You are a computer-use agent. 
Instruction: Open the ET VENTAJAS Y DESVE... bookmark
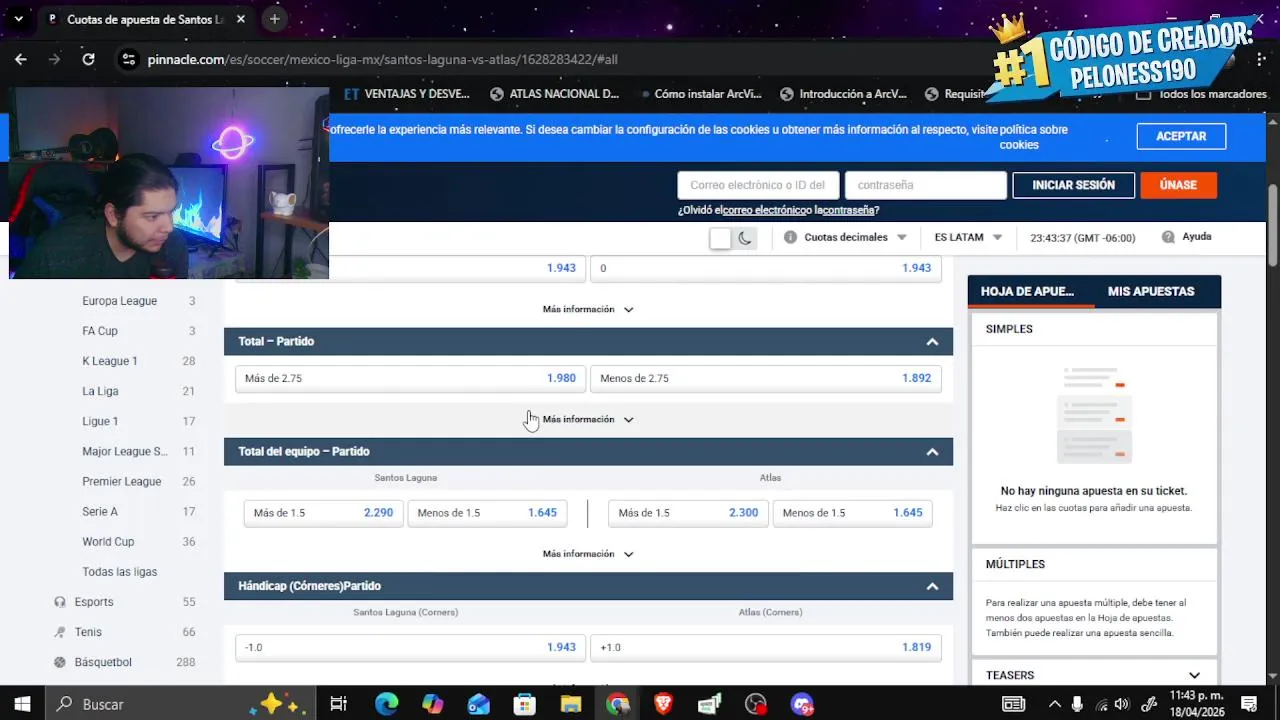(x=406, y=94)
